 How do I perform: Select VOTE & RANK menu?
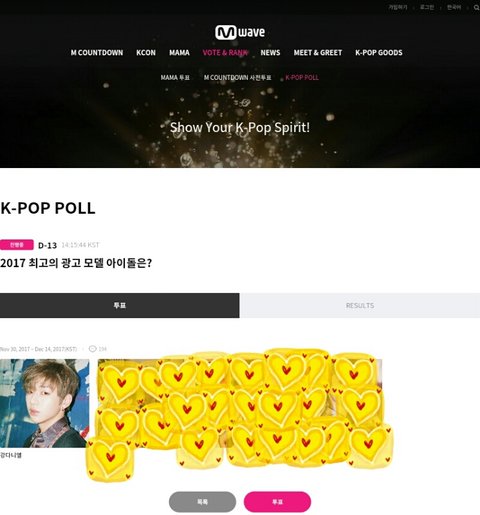[x=225, y=53]
